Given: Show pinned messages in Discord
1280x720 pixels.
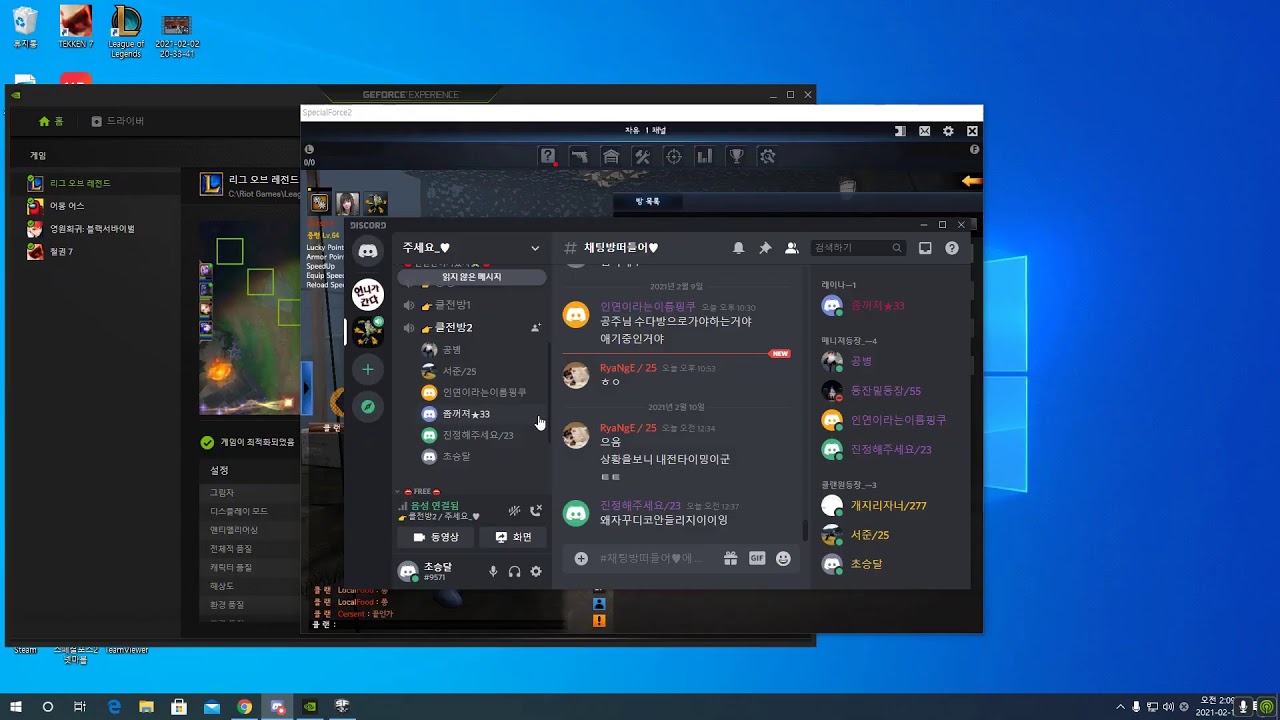Looking at the screenshot, I should [765, 248].
